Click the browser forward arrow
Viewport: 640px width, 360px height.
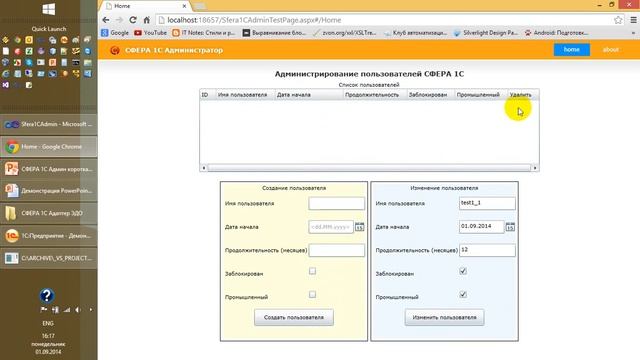click(119, 20)
